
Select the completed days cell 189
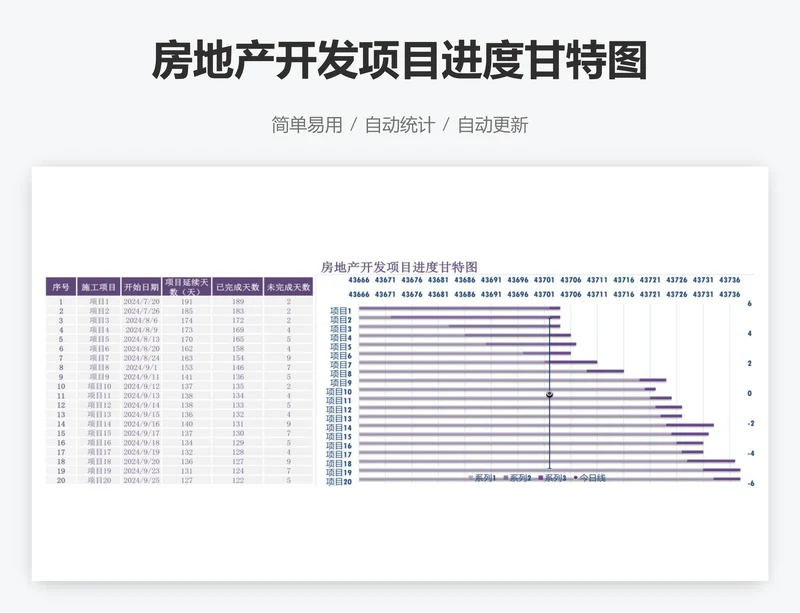click(x=238, y=302)
